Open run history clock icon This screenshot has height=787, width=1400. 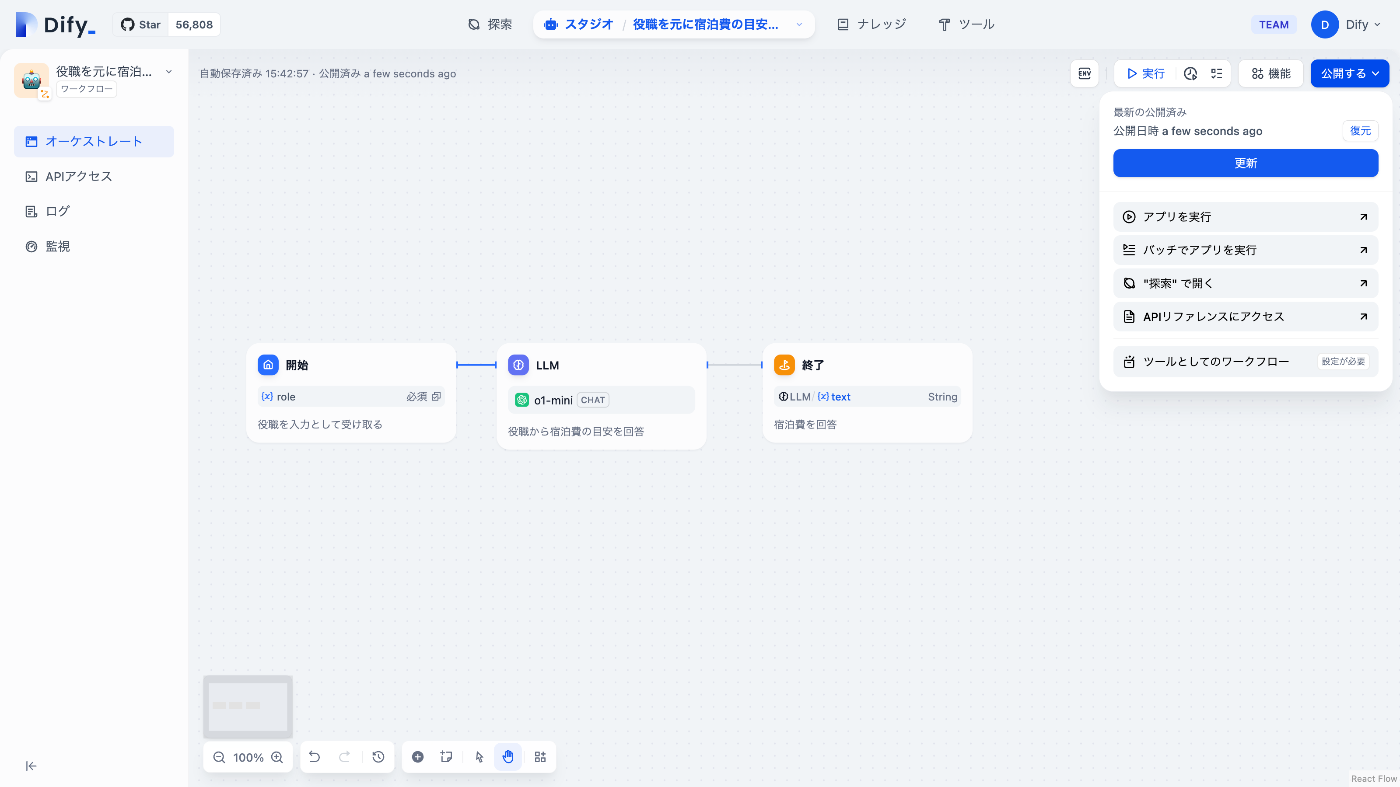pyautogui.click(x=1190, y=73)
